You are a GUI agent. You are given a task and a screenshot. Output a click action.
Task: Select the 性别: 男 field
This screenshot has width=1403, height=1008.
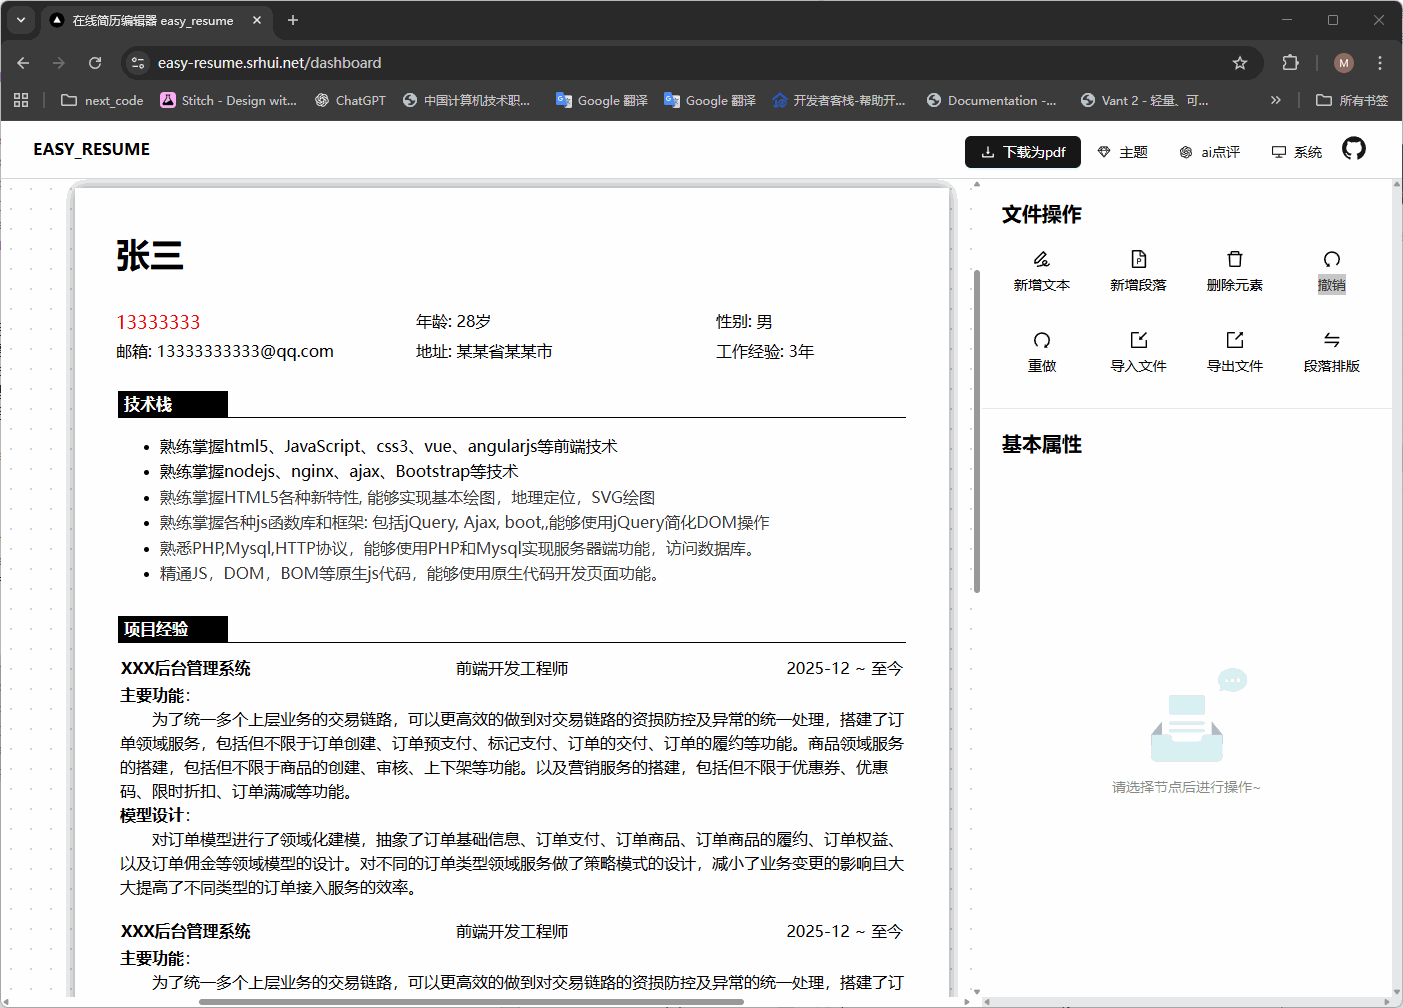(744, 322)
